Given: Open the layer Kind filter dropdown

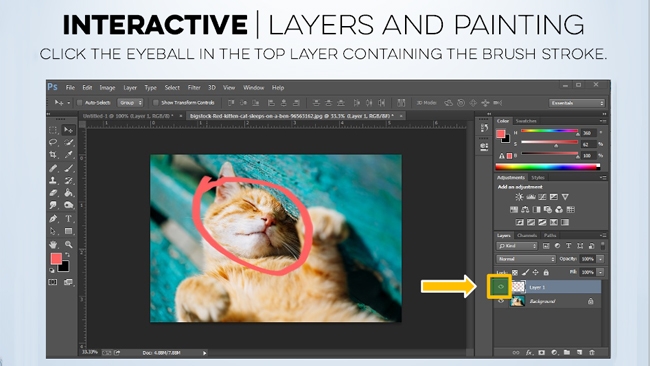Looking at the screenshot, I should [x=517, y=246].
